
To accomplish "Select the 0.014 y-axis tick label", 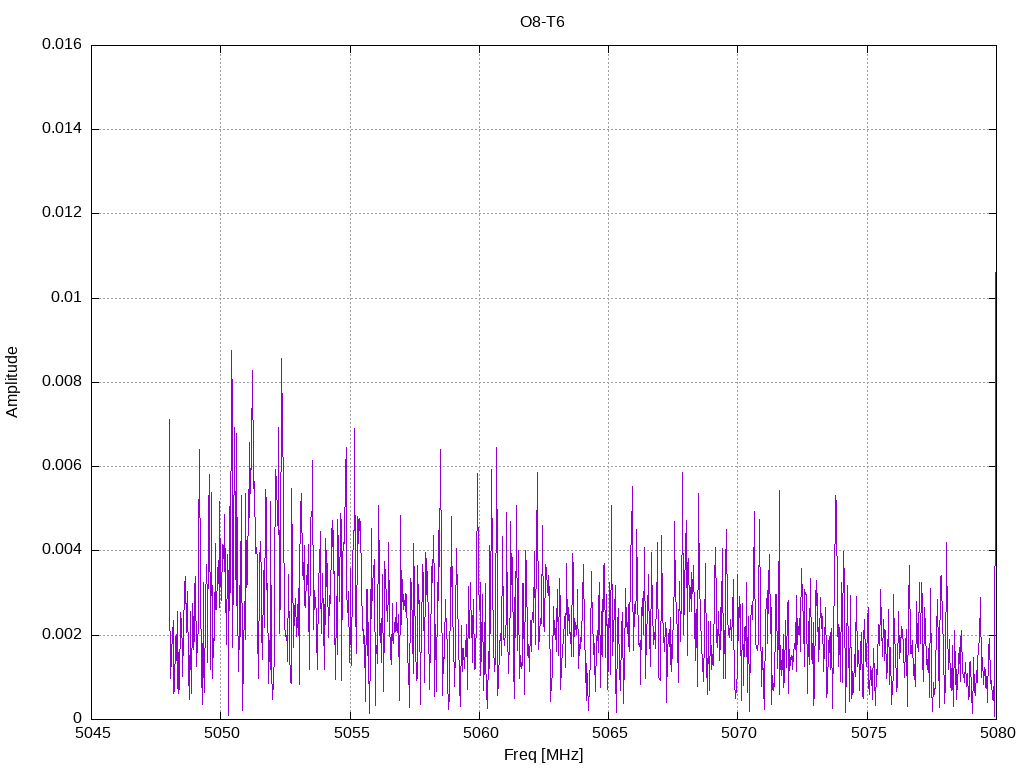I will click(x=62, y=129).
